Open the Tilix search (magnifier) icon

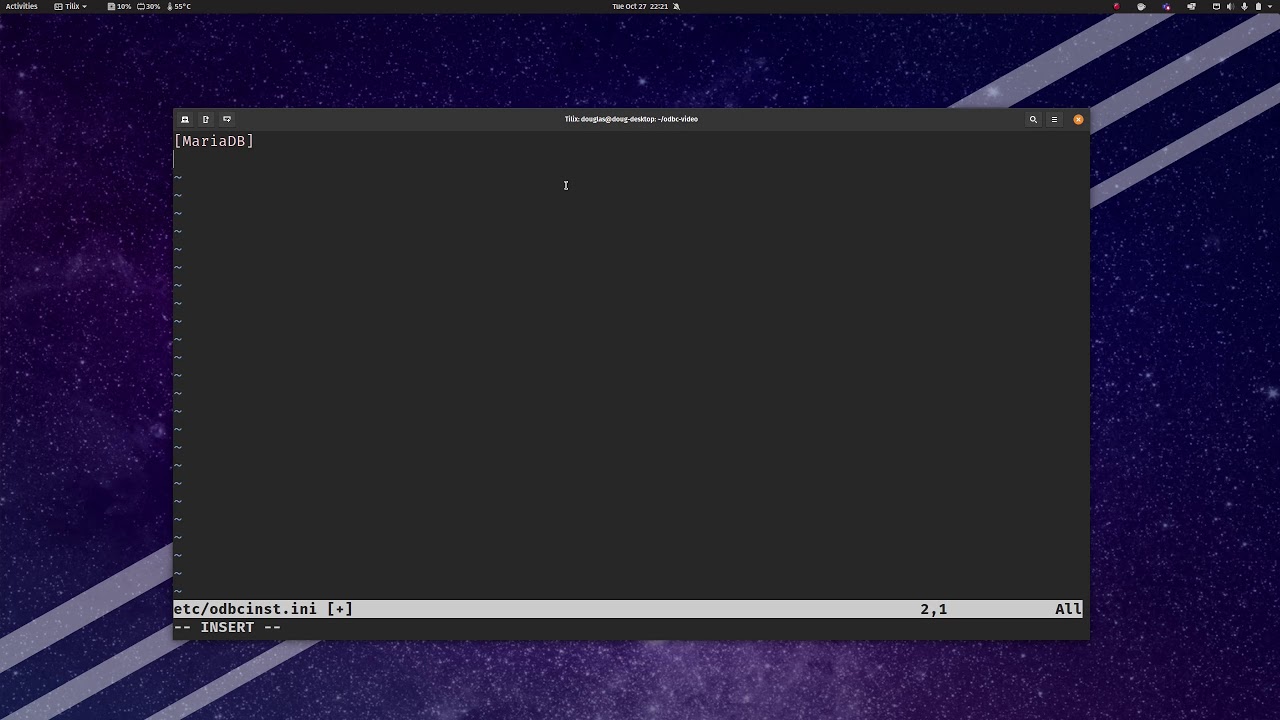[1033, 119]
